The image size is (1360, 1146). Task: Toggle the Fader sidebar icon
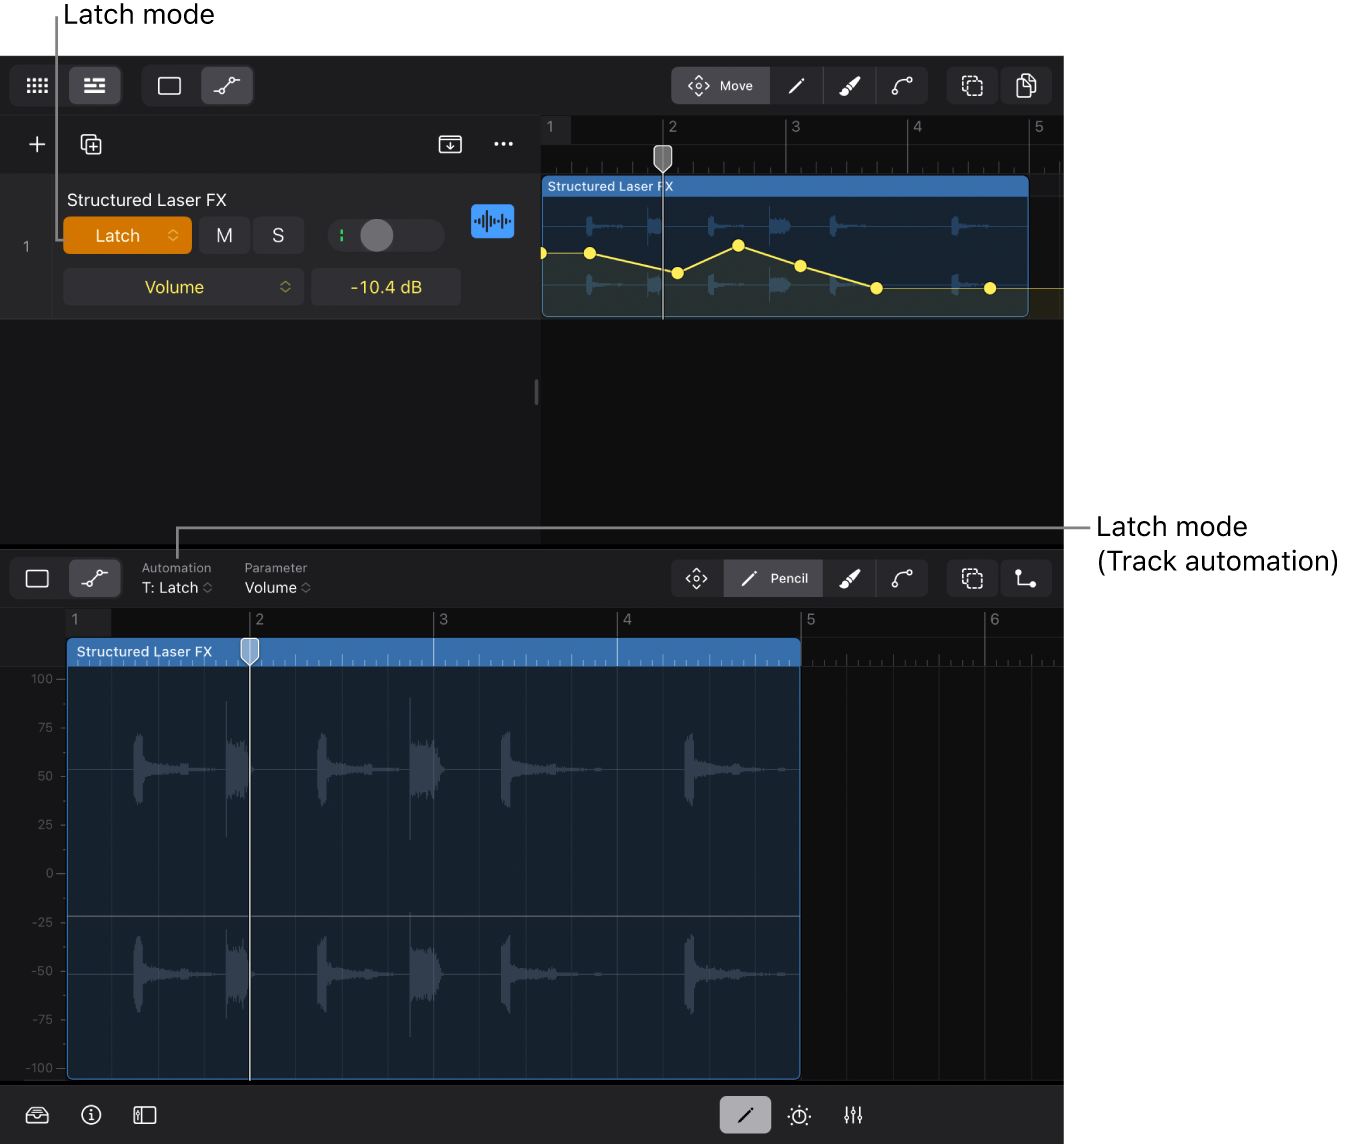tap(145, 1116)
